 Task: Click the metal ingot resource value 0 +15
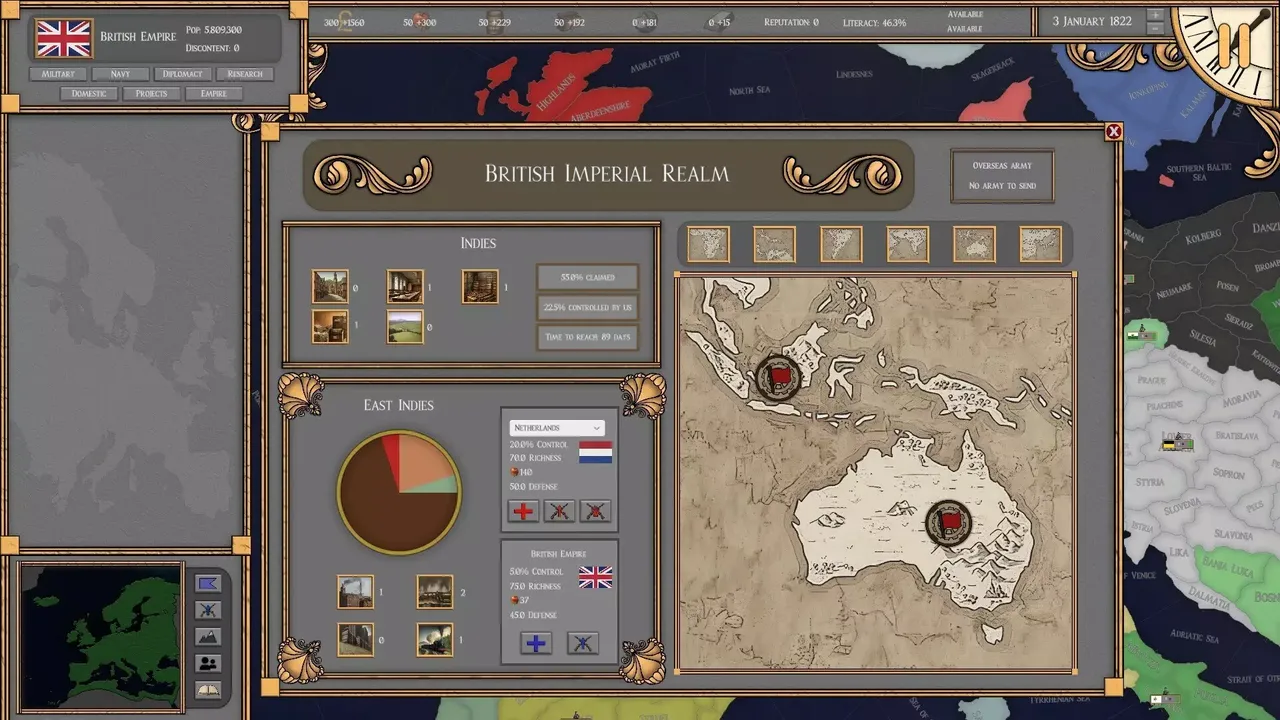719,22
